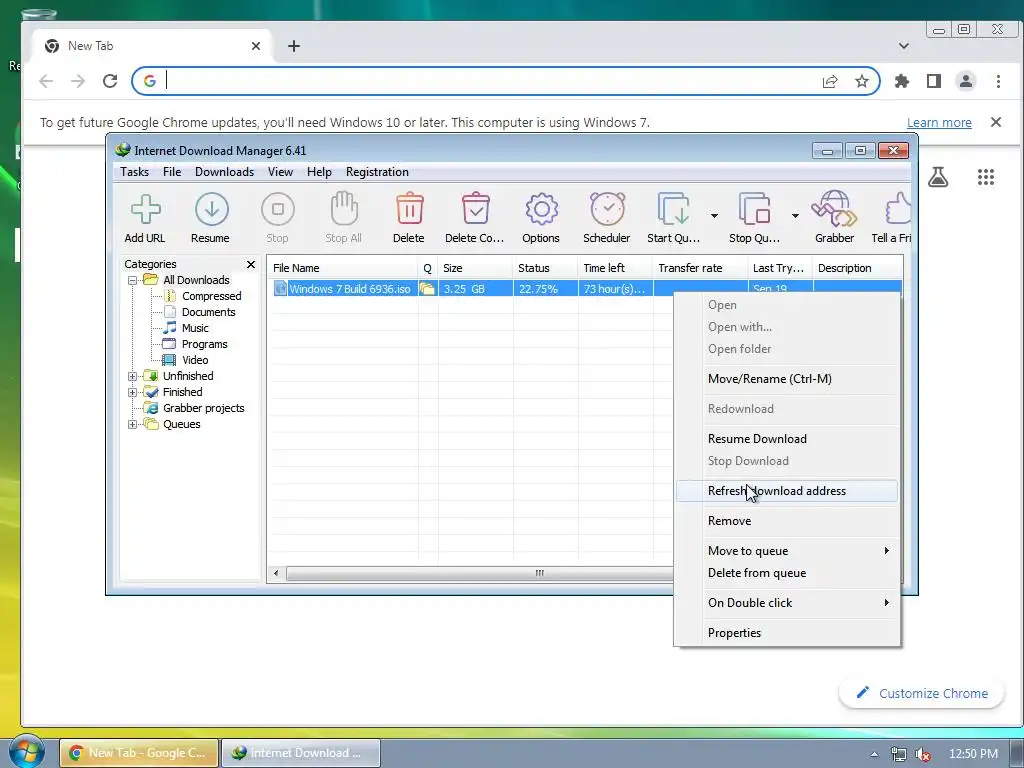Open Stop Queue dropdown arrow
The width and height of the screenshot is (1024, 768).
coord(795,216)
